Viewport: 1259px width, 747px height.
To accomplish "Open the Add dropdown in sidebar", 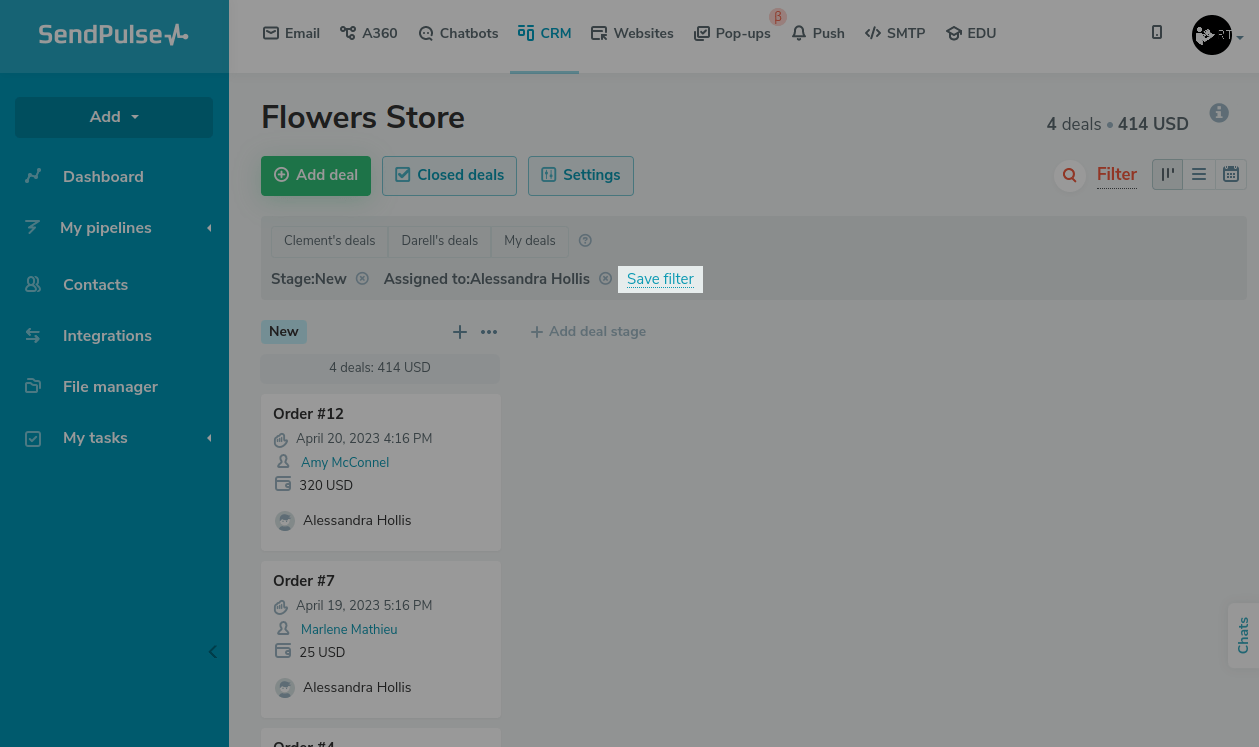I will [114, 117].
